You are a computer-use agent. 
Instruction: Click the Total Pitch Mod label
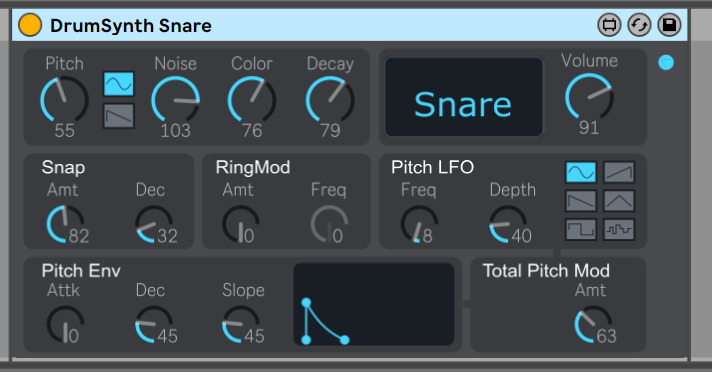coord(546,271)
